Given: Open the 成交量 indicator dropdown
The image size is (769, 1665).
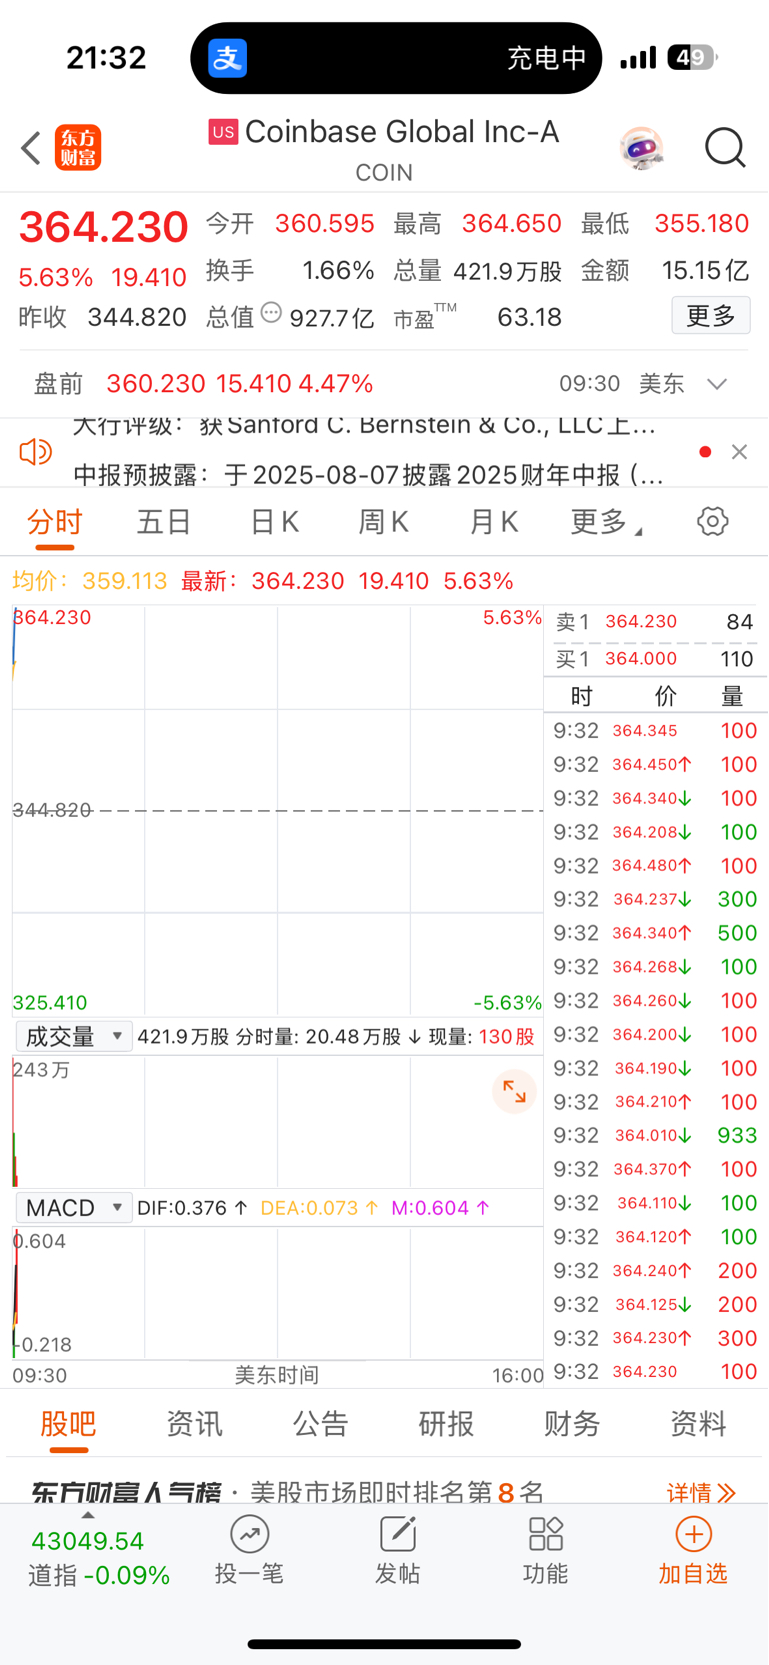Looking at the screenshot, I should point(73,1036).
